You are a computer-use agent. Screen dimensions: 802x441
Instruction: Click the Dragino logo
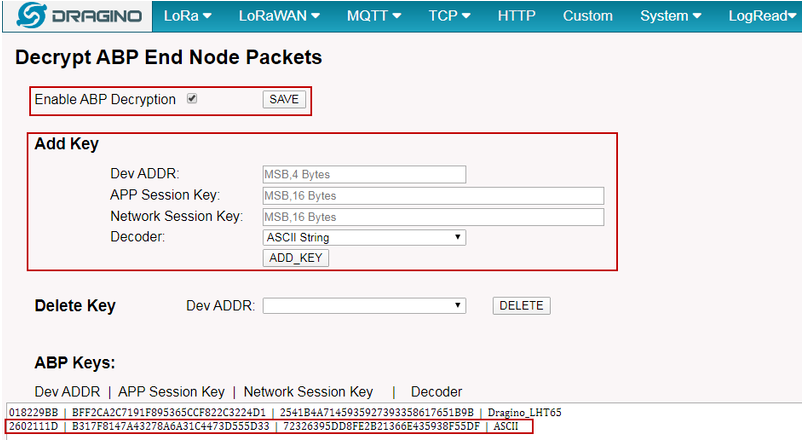point(78,15)
